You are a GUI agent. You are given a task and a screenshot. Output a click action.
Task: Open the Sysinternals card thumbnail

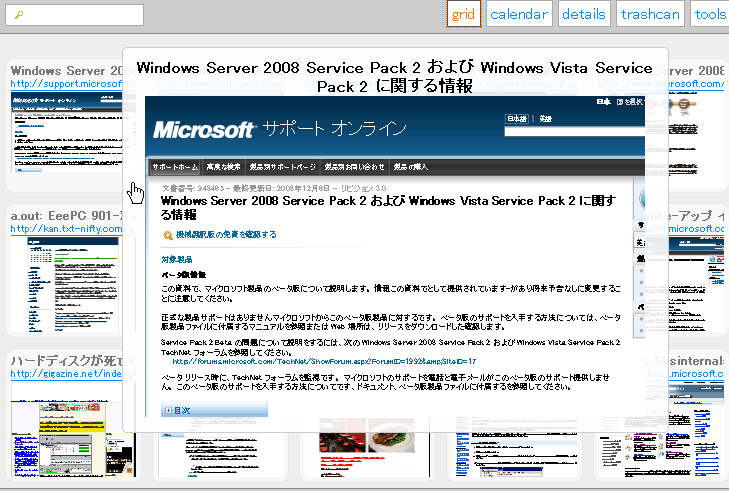click(662, 431)
